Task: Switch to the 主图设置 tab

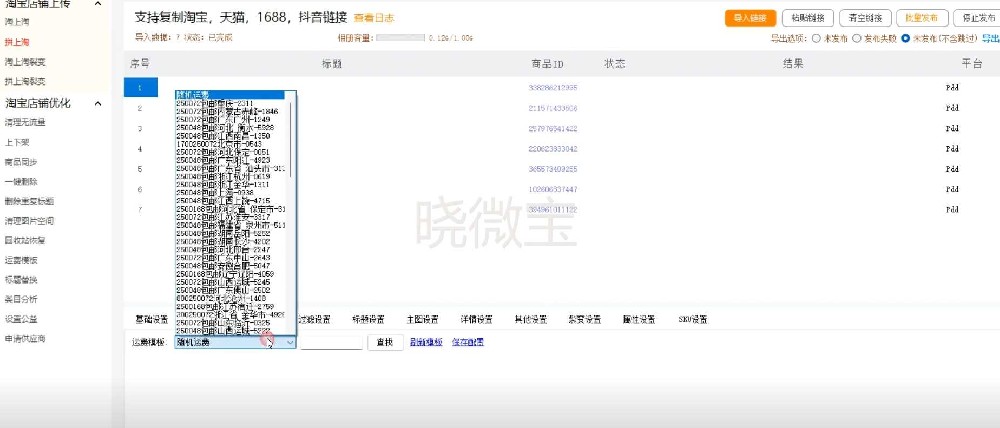Action: tap(422, 320)
